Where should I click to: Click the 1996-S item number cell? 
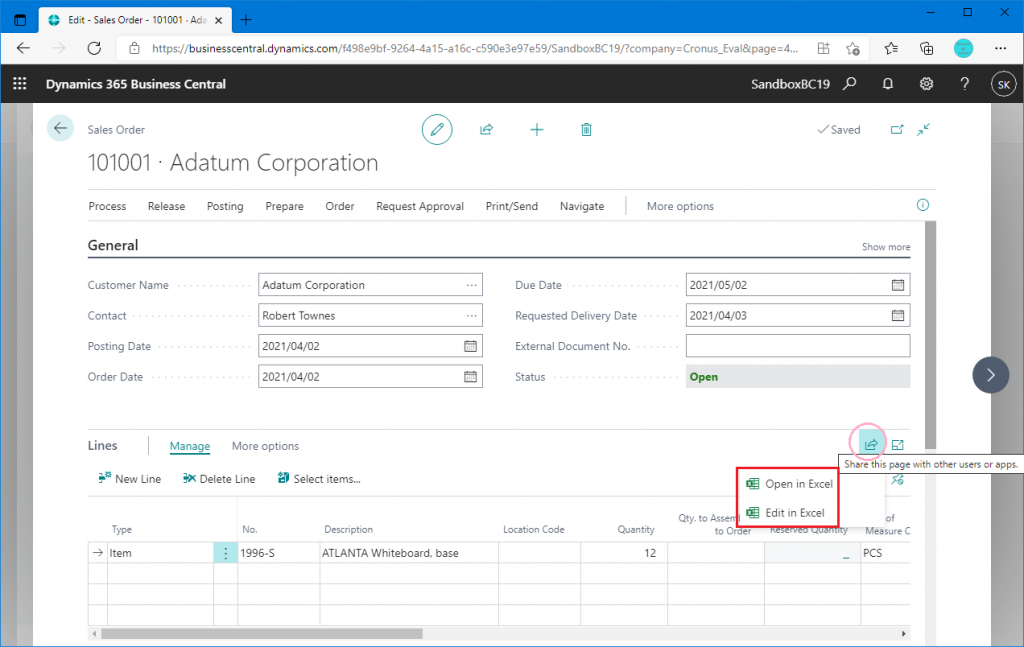click(x=279, y=553)
